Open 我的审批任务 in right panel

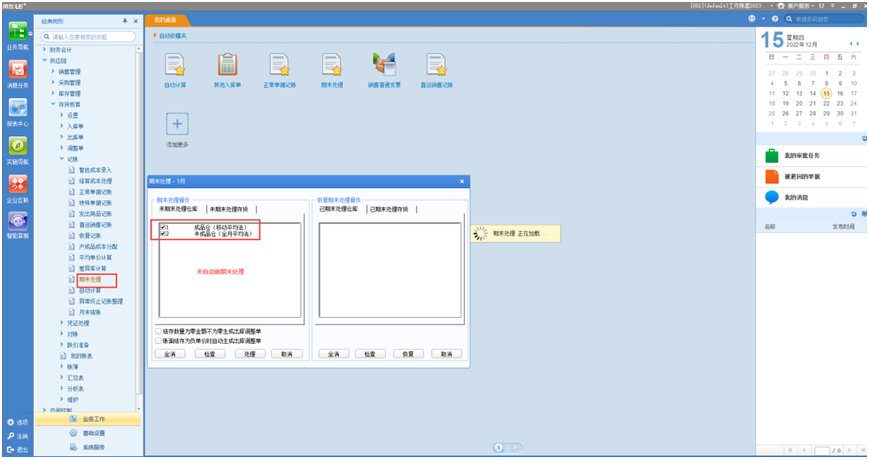(x=772, y=156)
